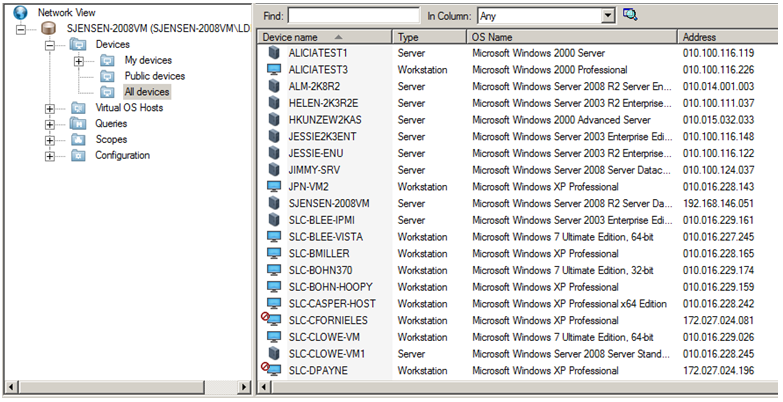Click the Network View globe icon
The image size is (783, 402).
coord(20,13)
